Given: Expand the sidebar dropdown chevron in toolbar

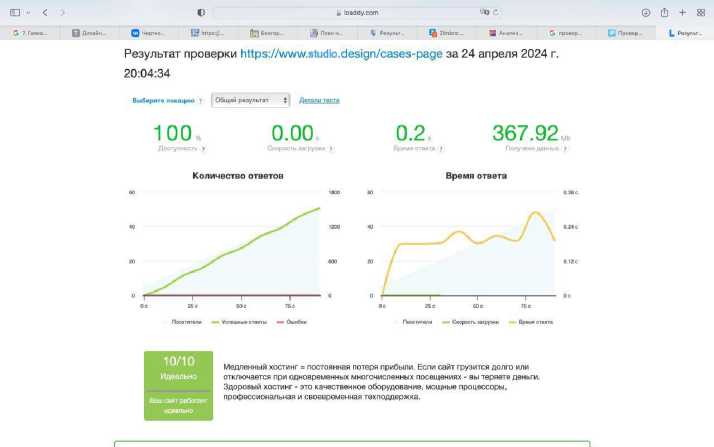Looking at the screenshot, I should click(27, 12).
